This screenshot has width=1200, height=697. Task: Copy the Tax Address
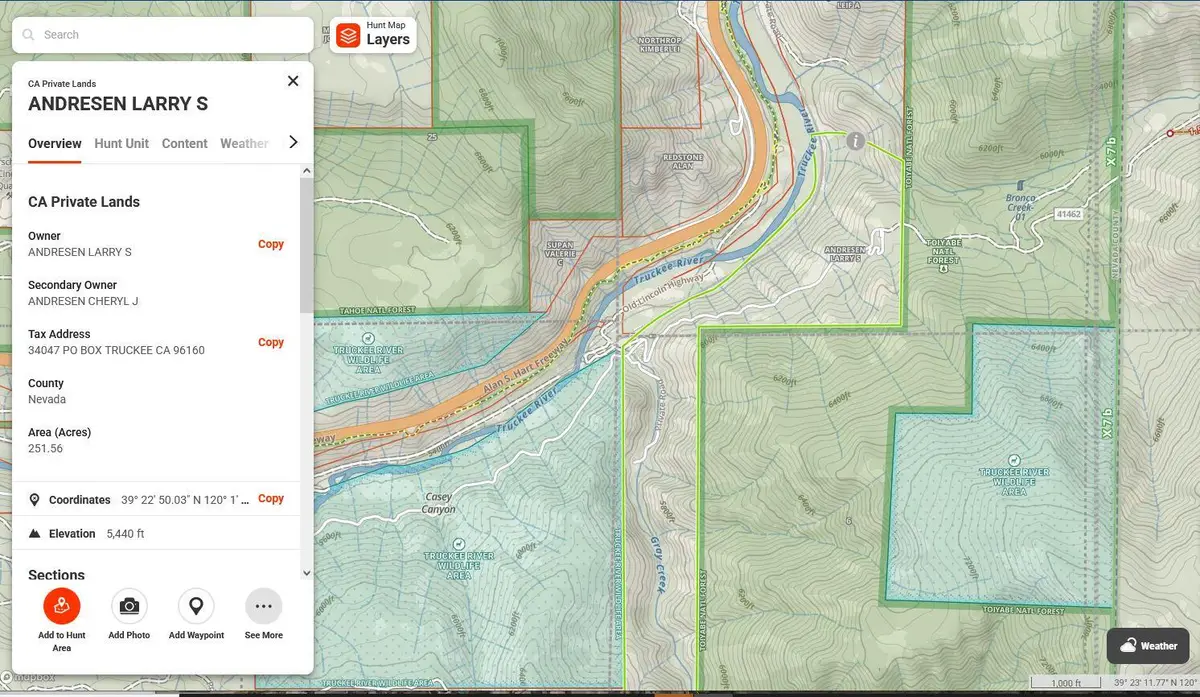(x=271, y=342)
